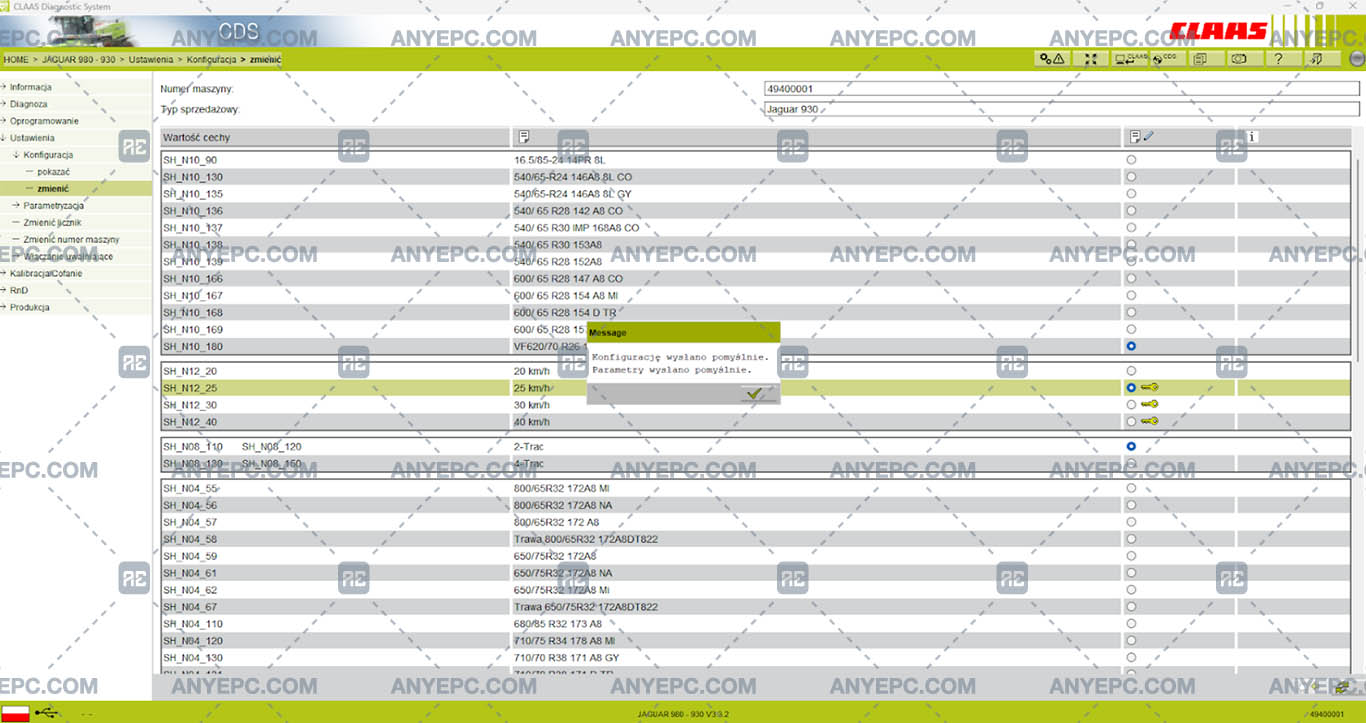This screenshot has width=1366, height=723.
Task: Expand the Produkcja tree item
Action: pyautogui.click(x=29, y=307)
